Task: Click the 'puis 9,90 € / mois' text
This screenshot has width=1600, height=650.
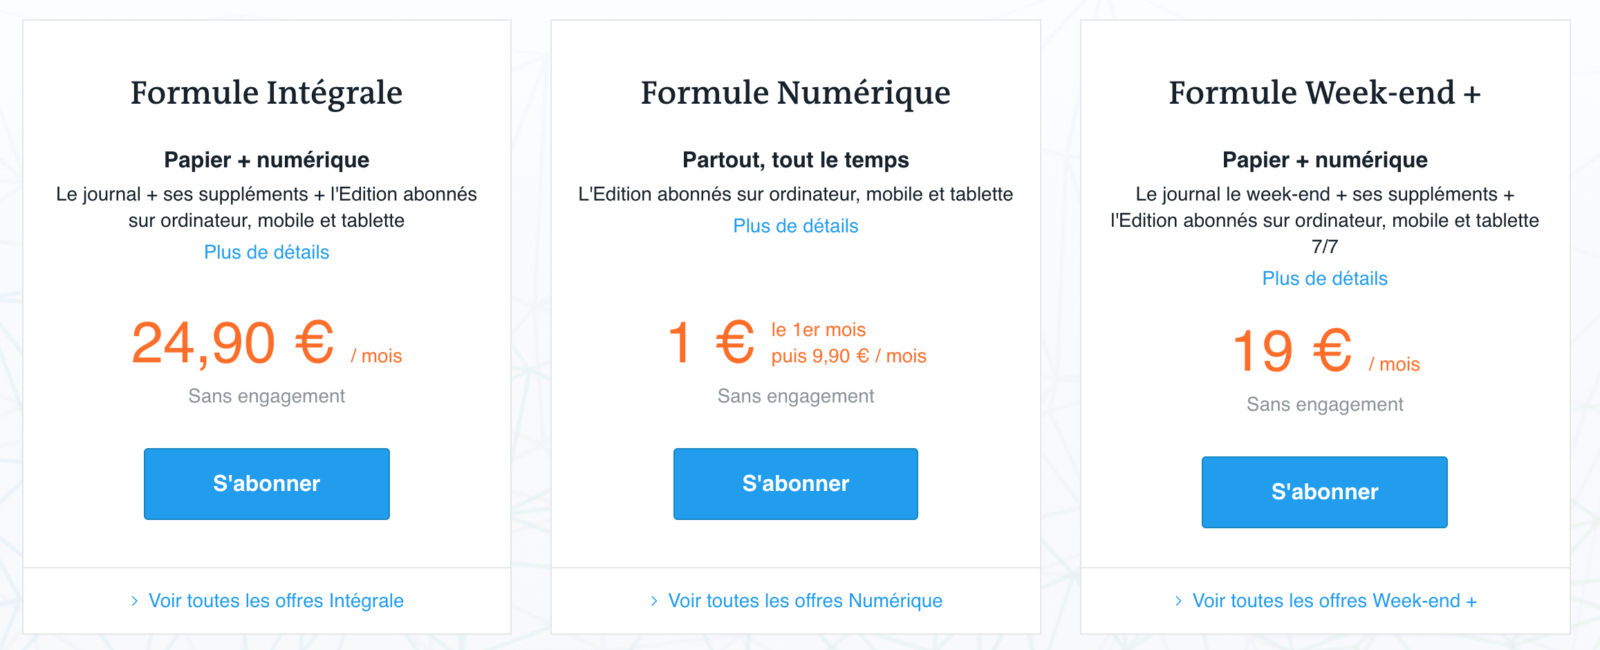Action: point(848,356)
